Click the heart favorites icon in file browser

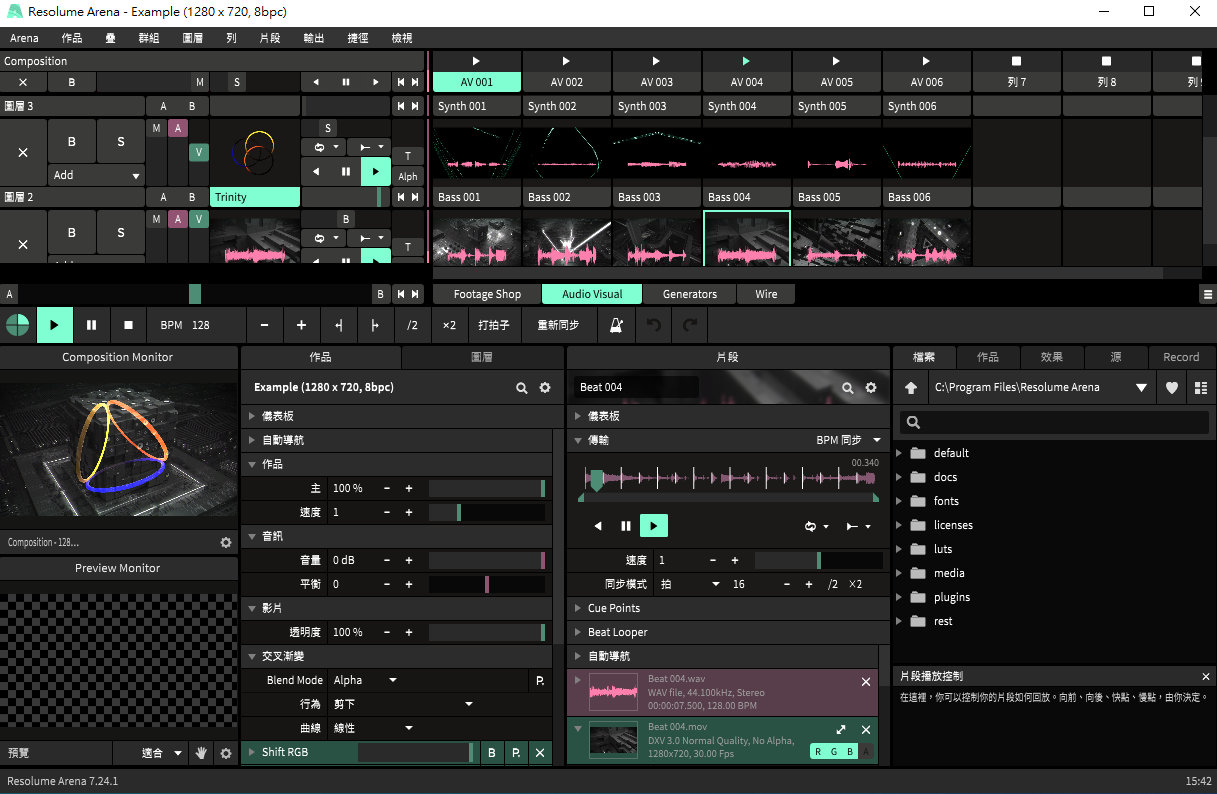click(x=1172, y=388)
